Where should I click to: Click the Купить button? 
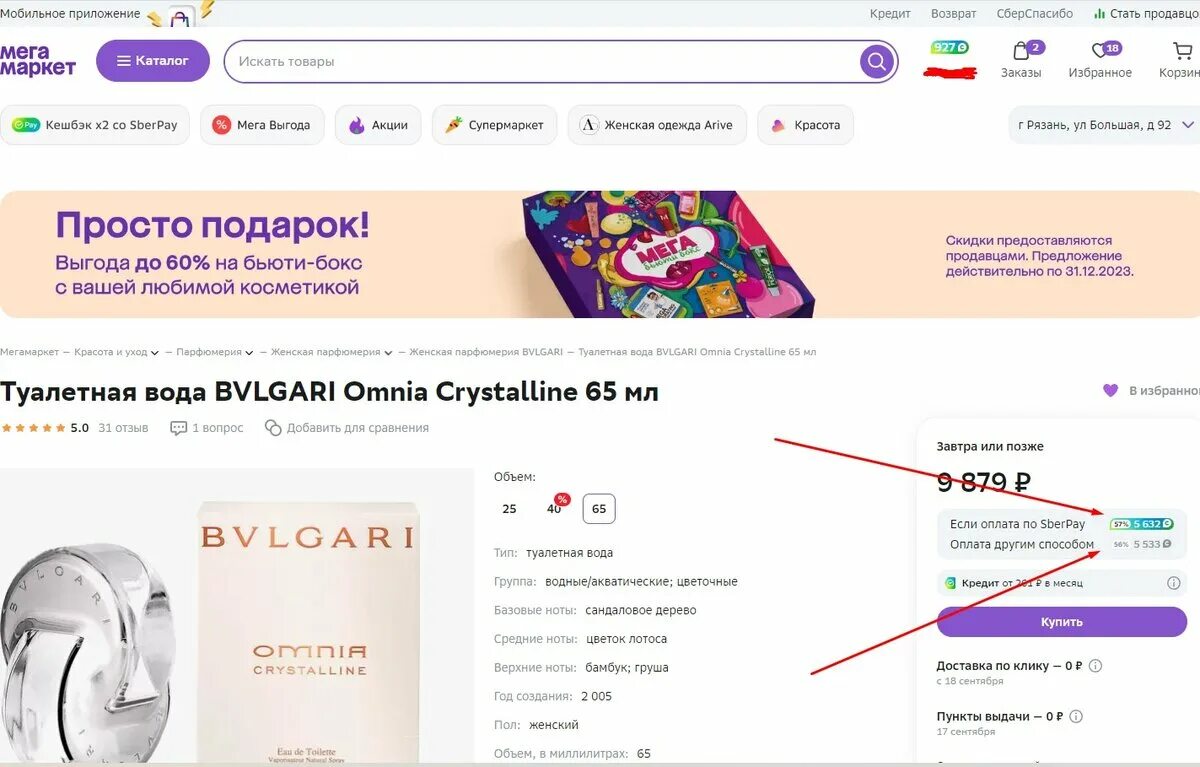[x=1061, y=621]
